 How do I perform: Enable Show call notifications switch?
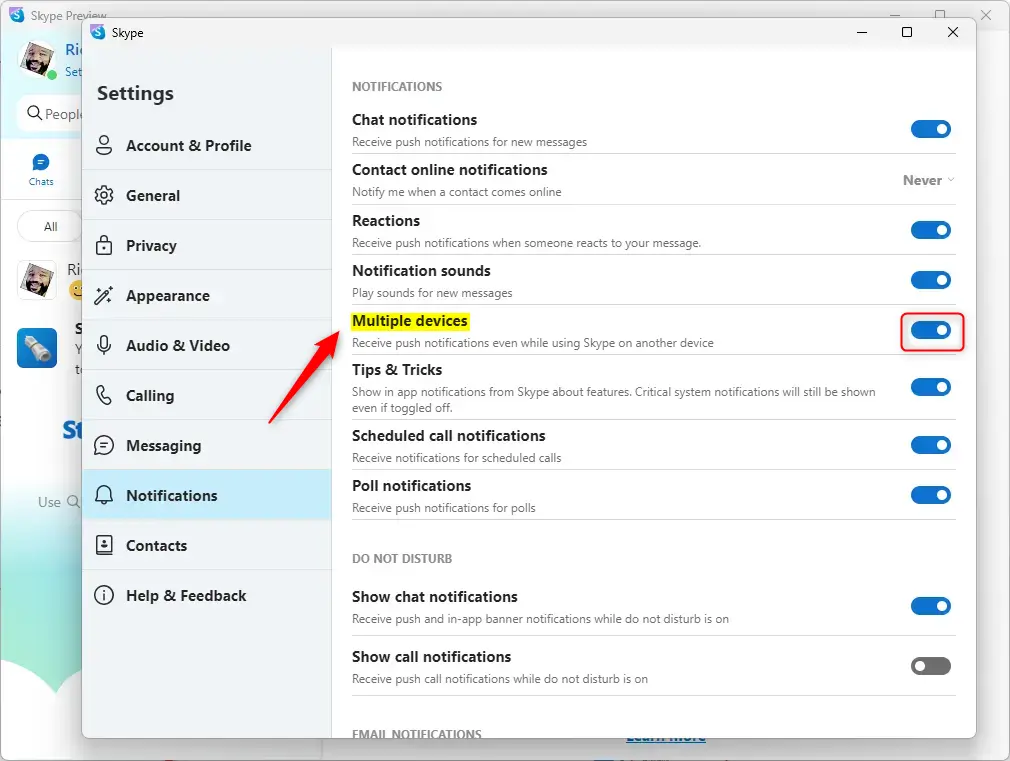[x=930, y=666]
